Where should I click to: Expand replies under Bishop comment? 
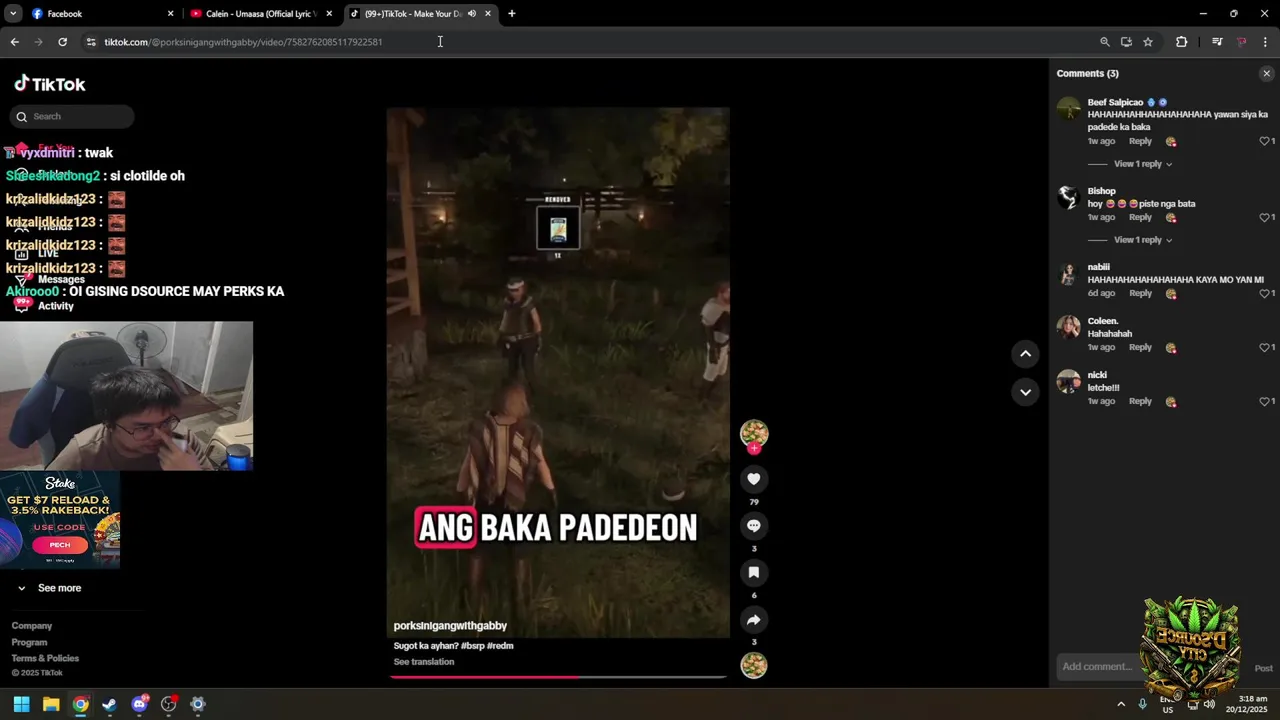[x=1143, y=240]
